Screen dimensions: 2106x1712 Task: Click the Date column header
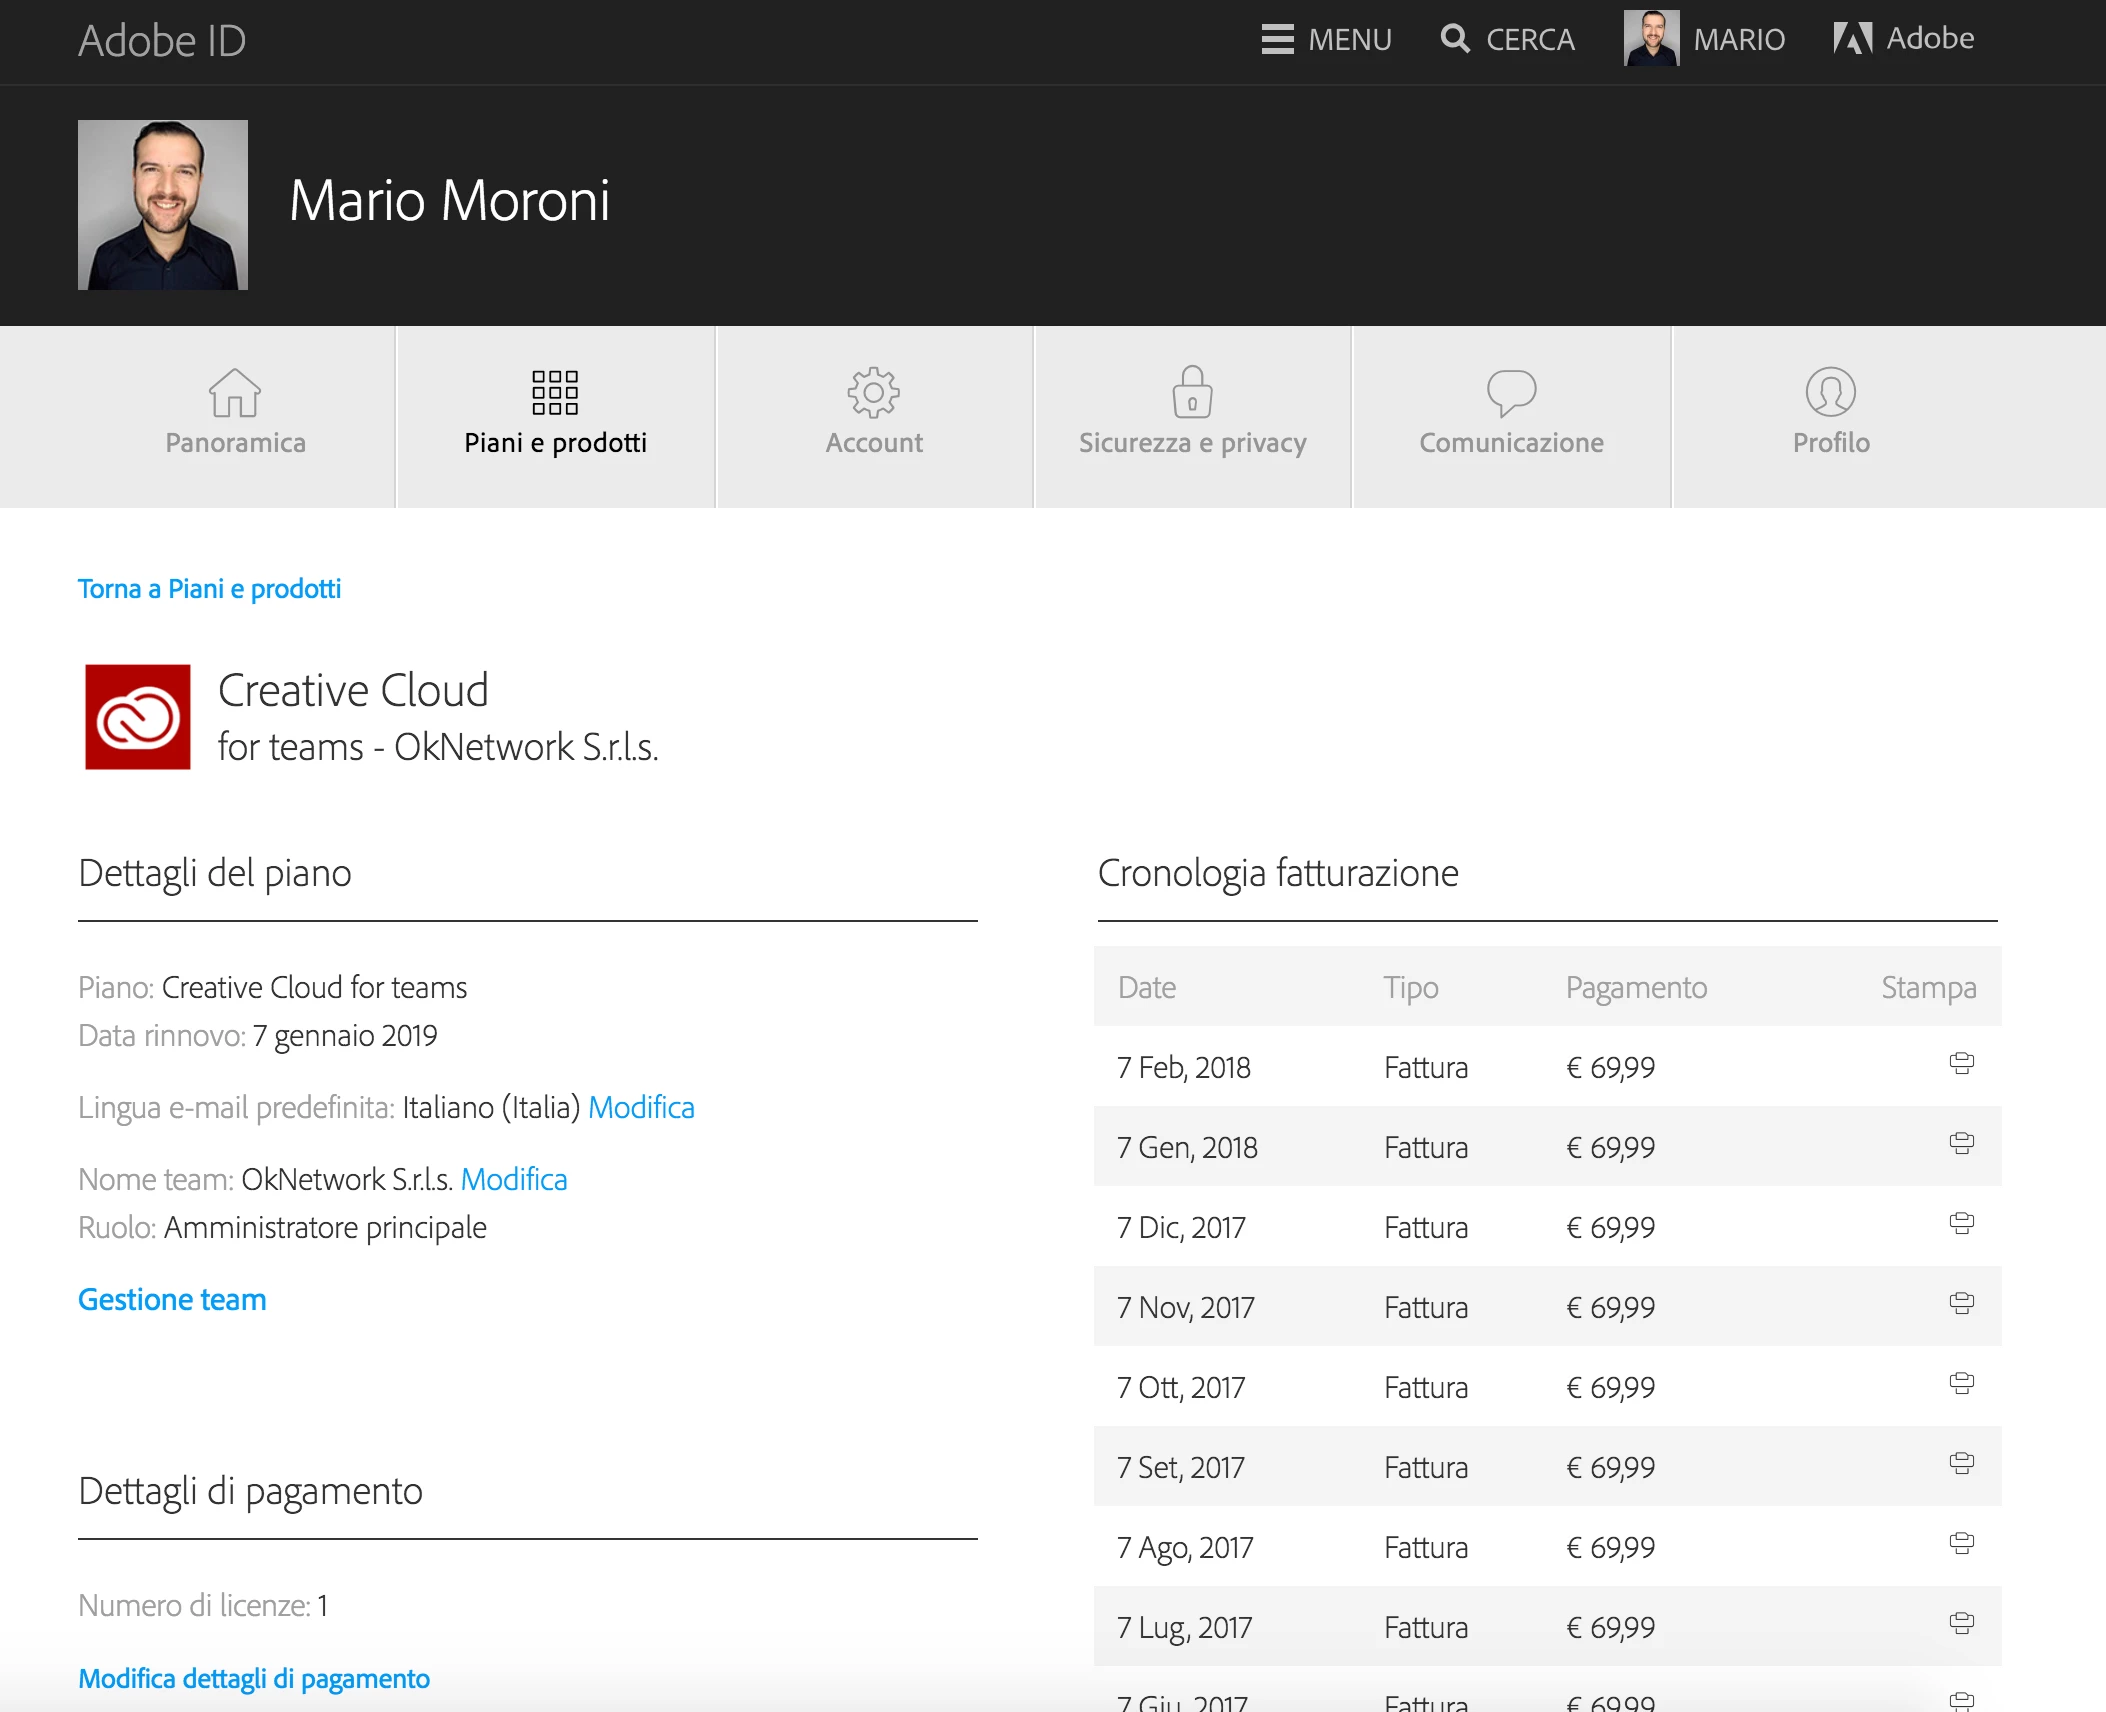(1147, 988)
